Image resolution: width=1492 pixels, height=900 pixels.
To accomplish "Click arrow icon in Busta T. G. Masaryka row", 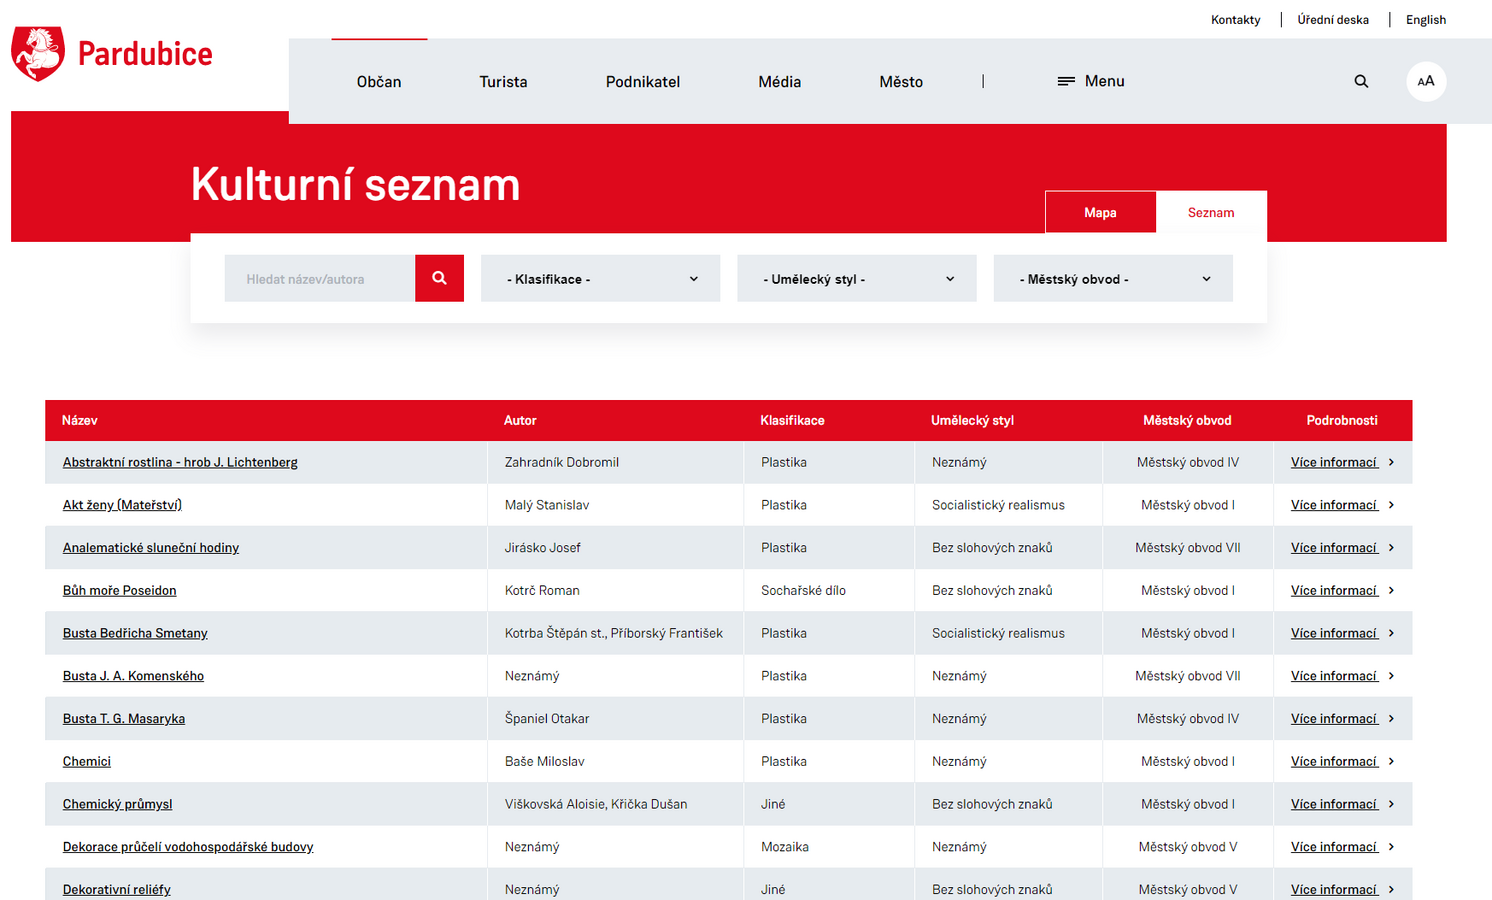I will [1391, 719].
